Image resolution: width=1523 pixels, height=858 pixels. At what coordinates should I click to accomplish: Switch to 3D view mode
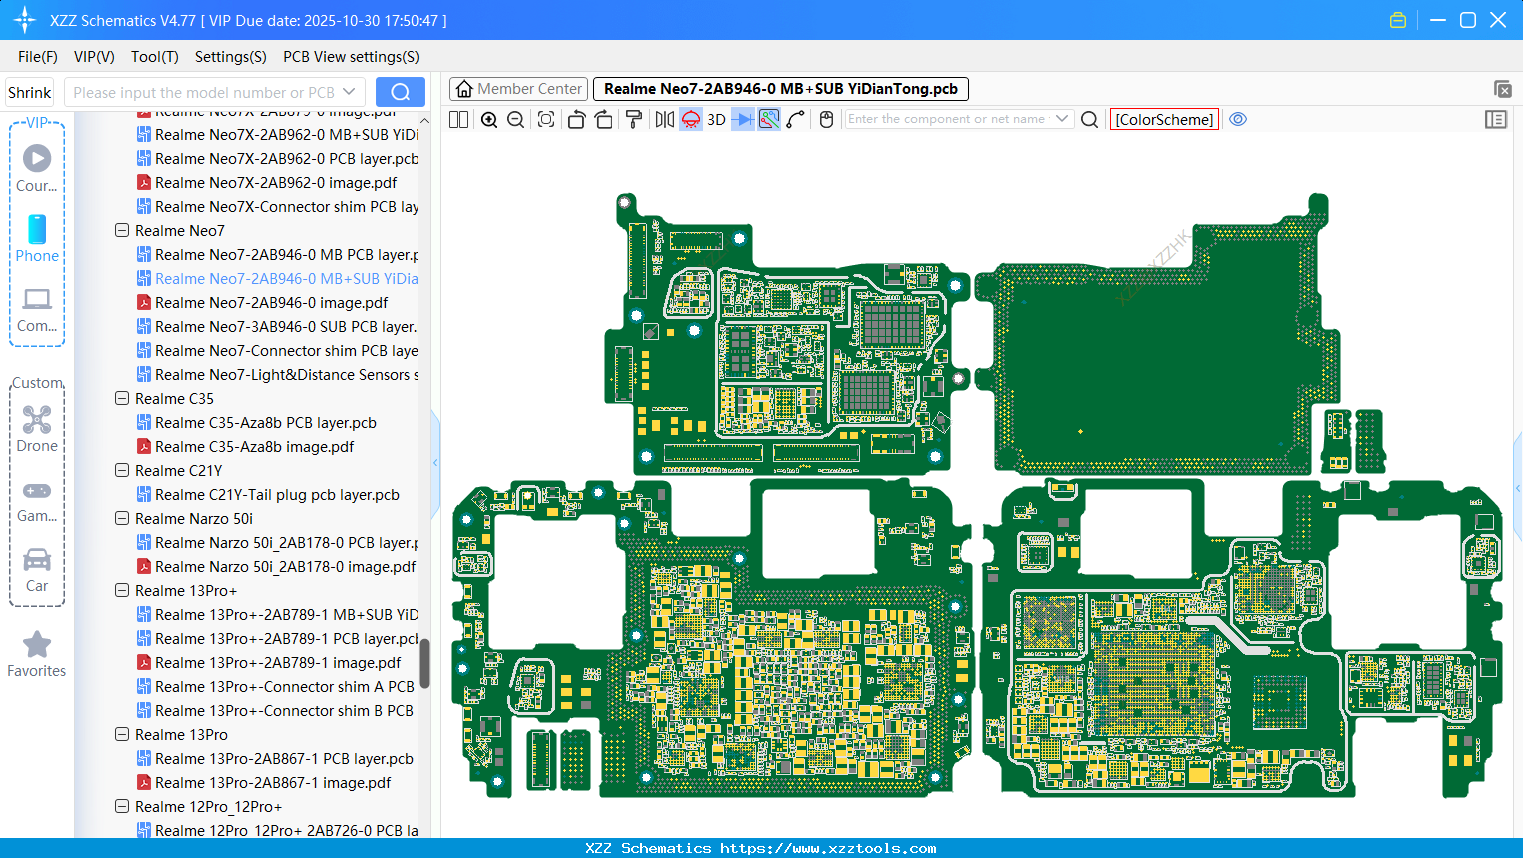[716, 119]
